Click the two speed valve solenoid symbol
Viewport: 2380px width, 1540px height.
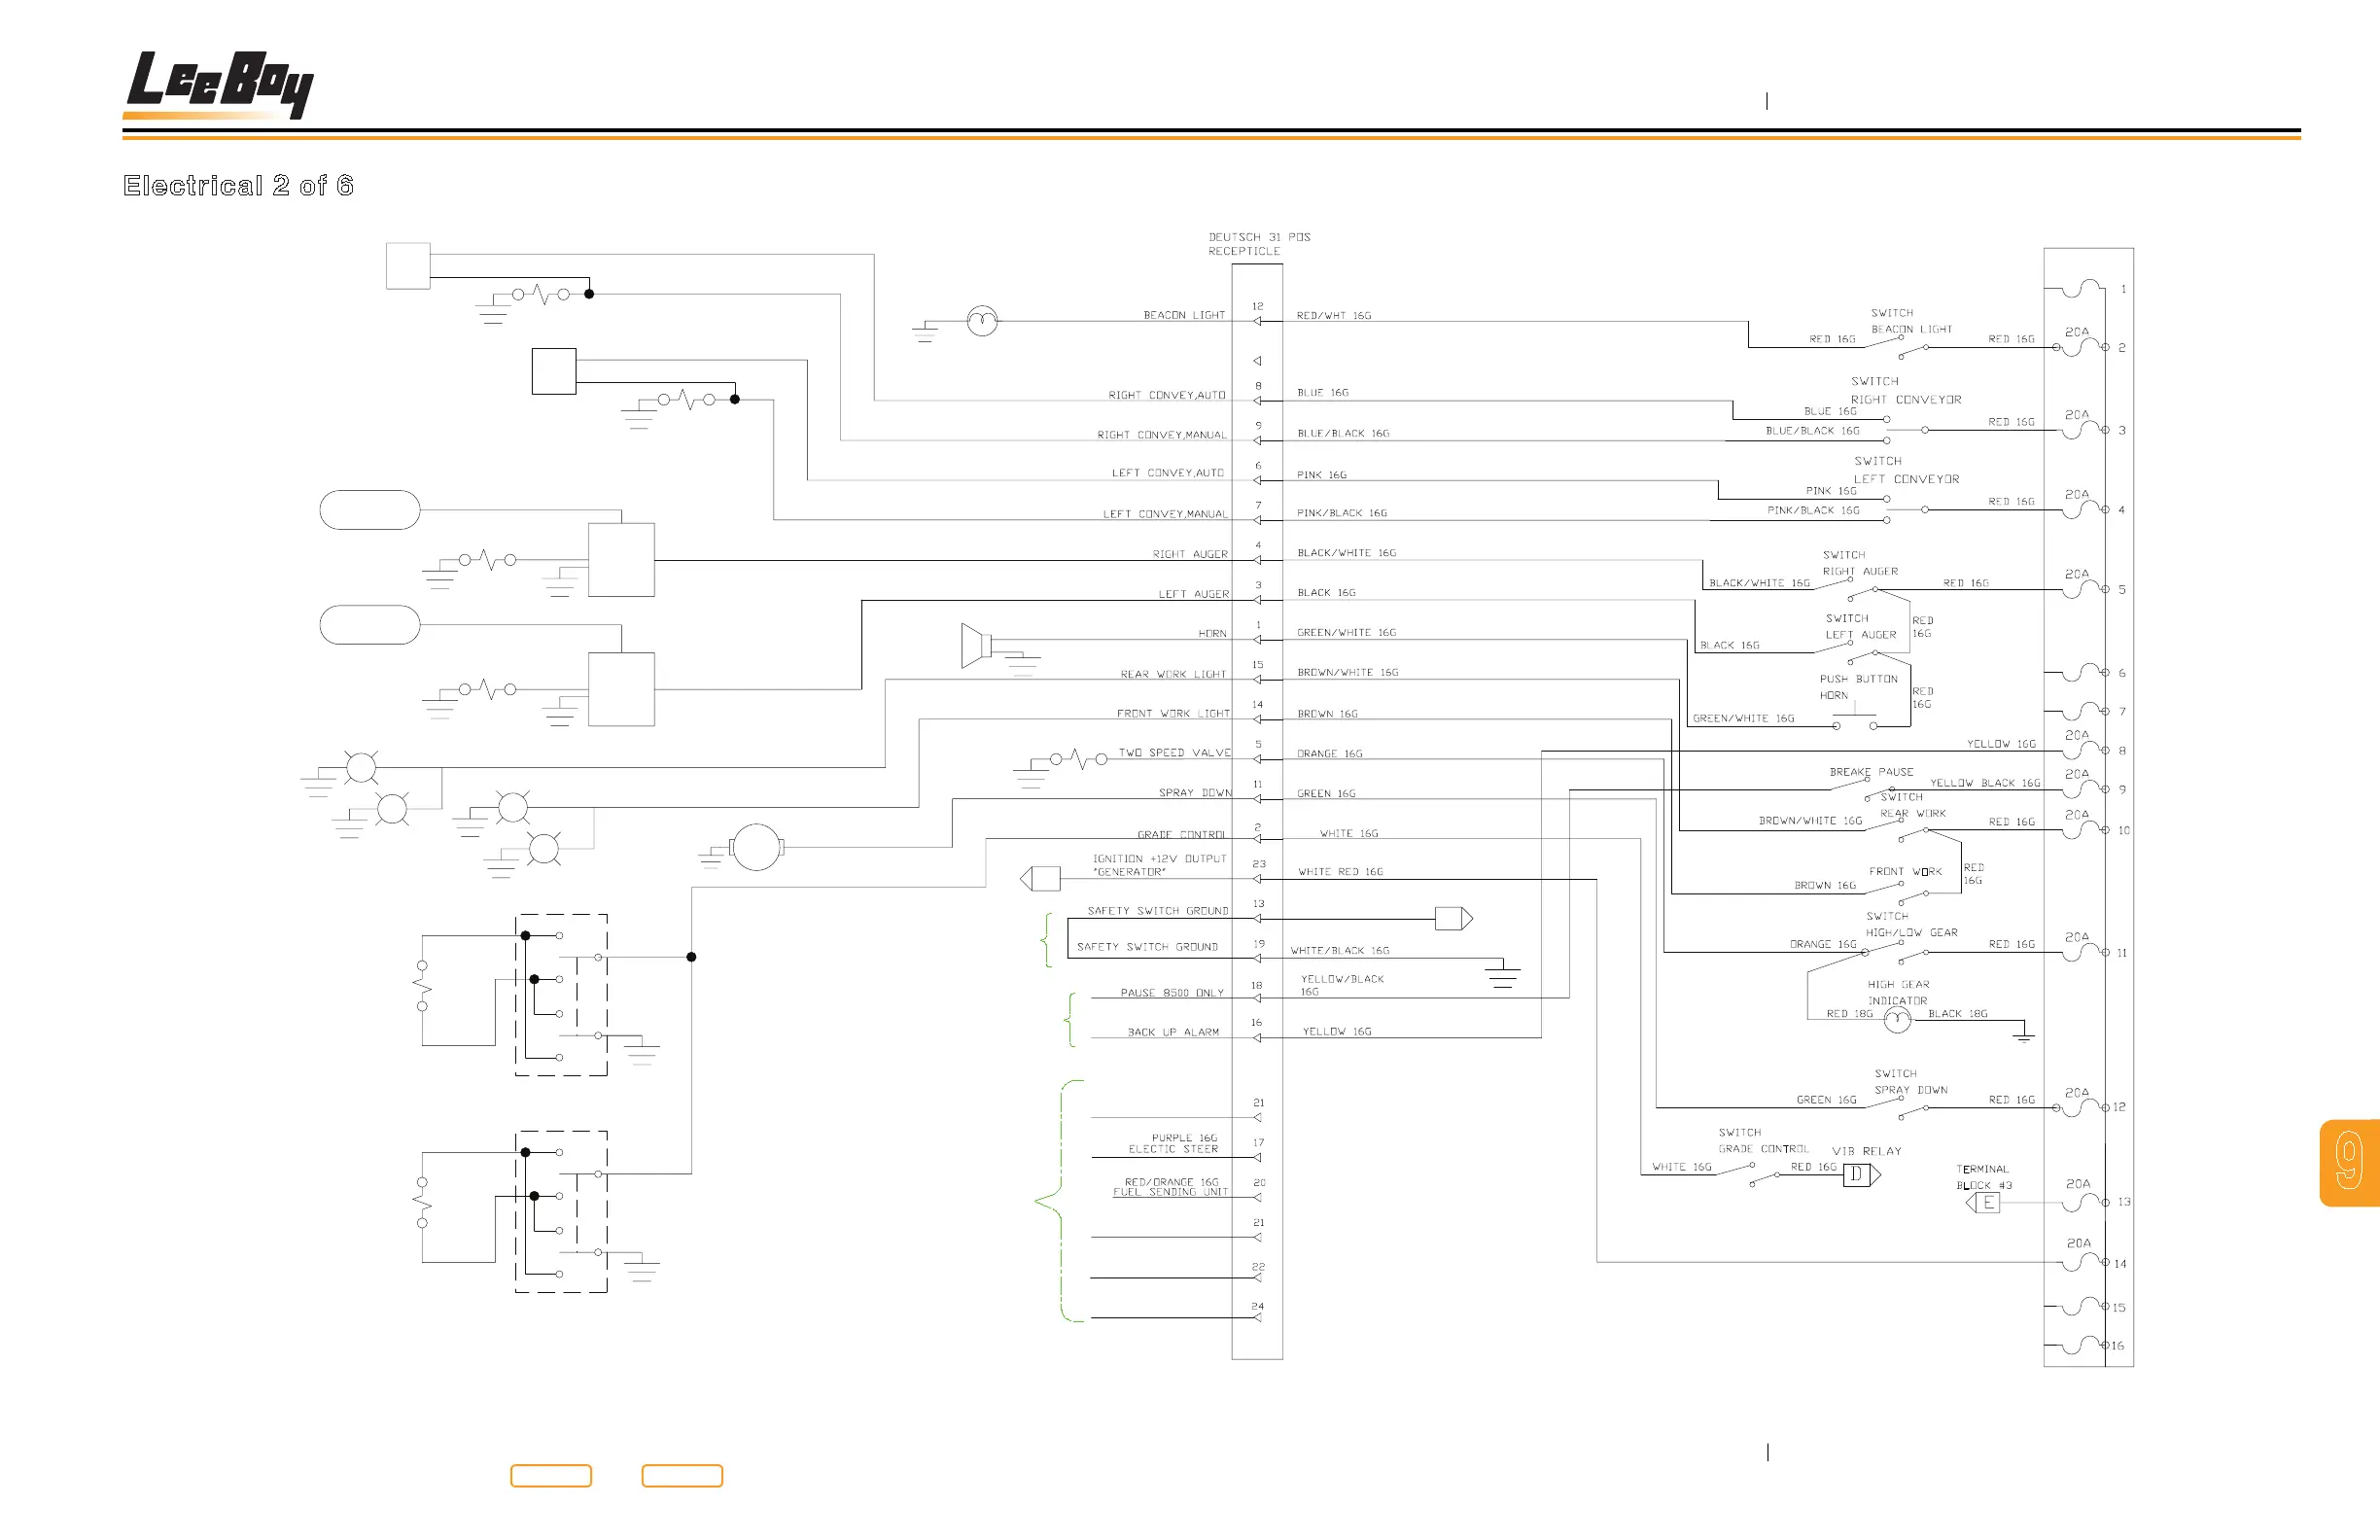[x=1078, y=760]
